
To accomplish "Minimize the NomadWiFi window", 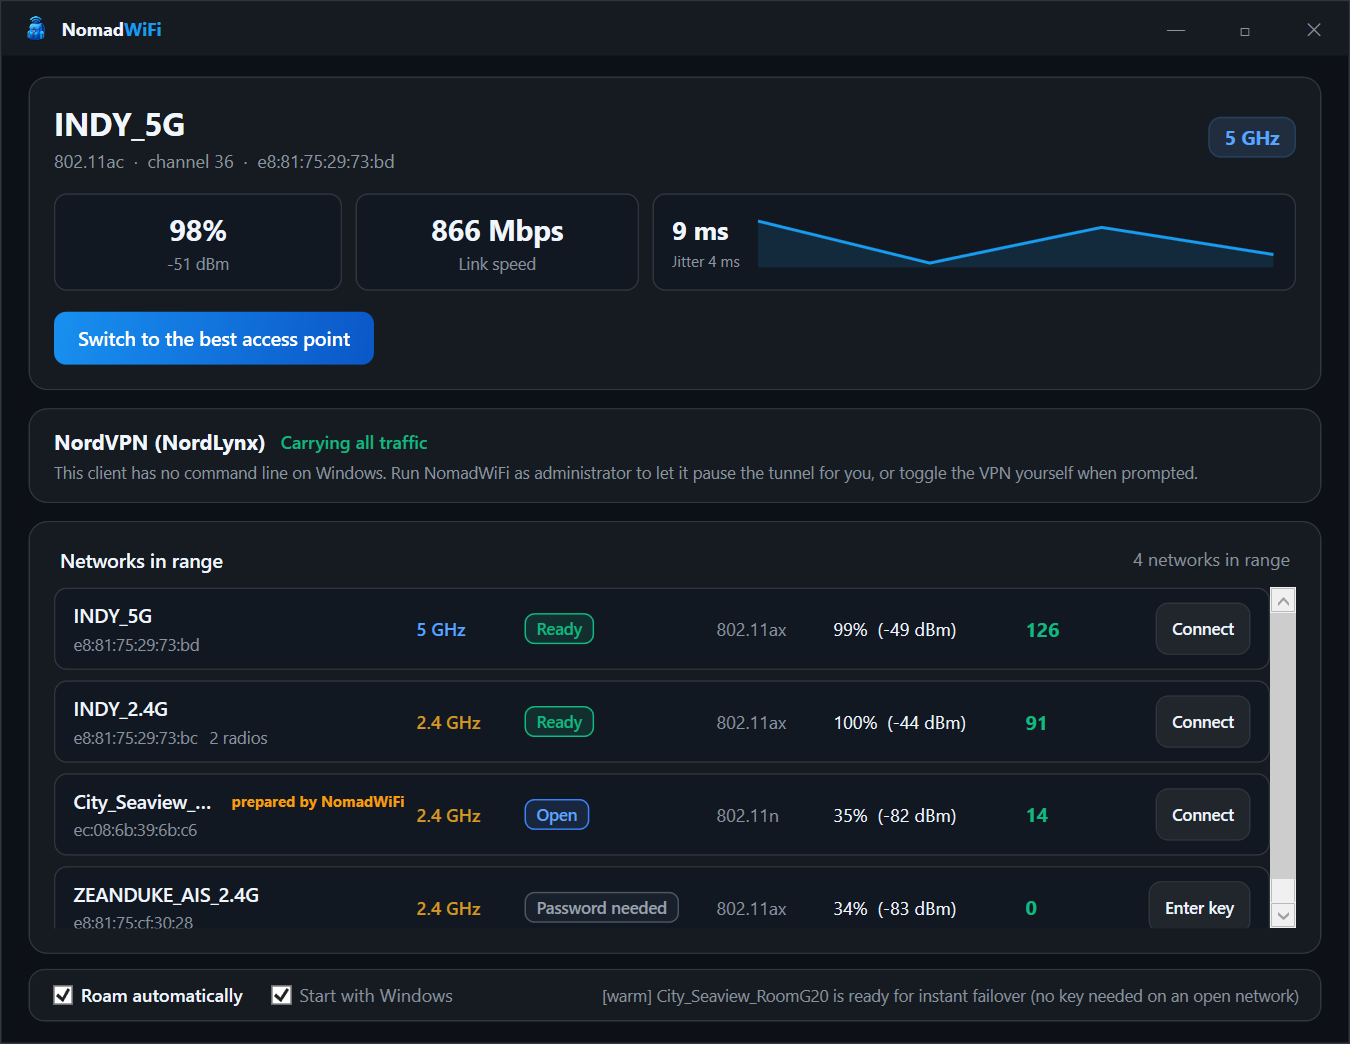I will click(x=1176, y=30).
